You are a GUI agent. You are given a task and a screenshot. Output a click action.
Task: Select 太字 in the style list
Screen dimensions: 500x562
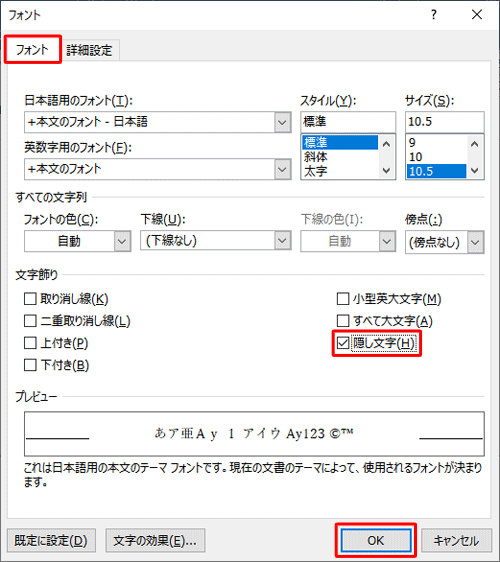(x=339, y=171)
